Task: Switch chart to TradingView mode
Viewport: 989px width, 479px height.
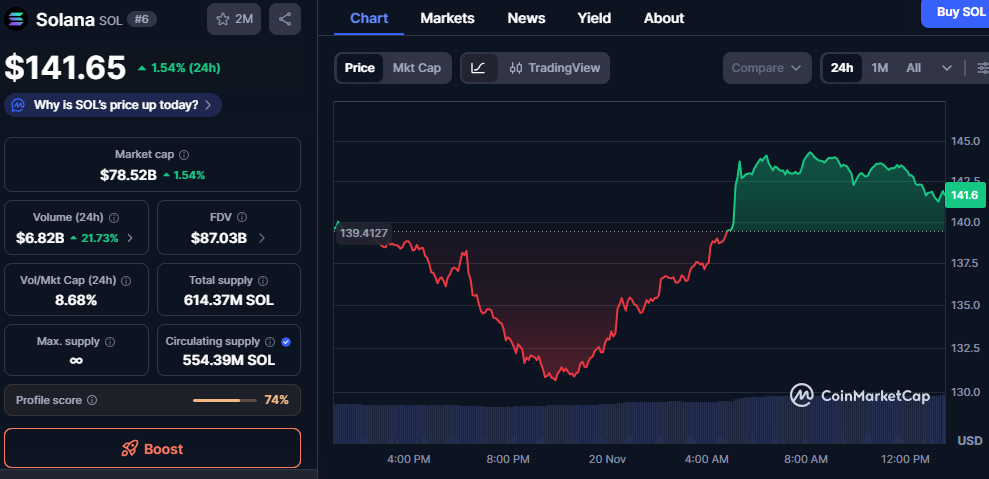Action: pyautogui.click(x=555, y=68)
